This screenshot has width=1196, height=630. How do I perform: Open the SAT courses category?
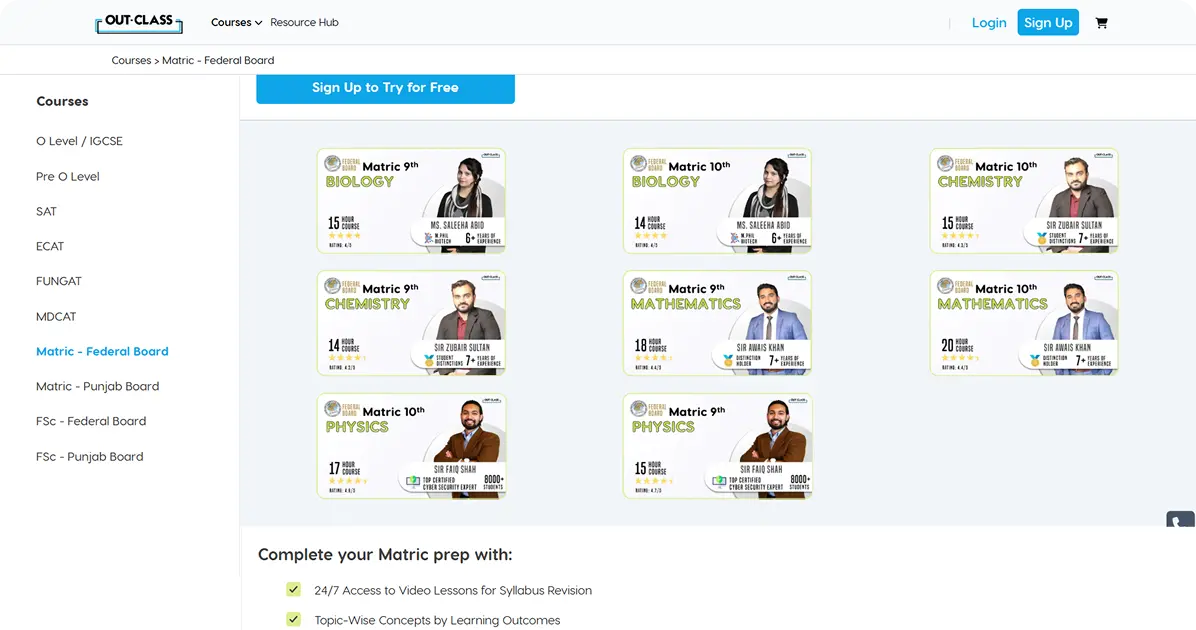pos(47,211)
